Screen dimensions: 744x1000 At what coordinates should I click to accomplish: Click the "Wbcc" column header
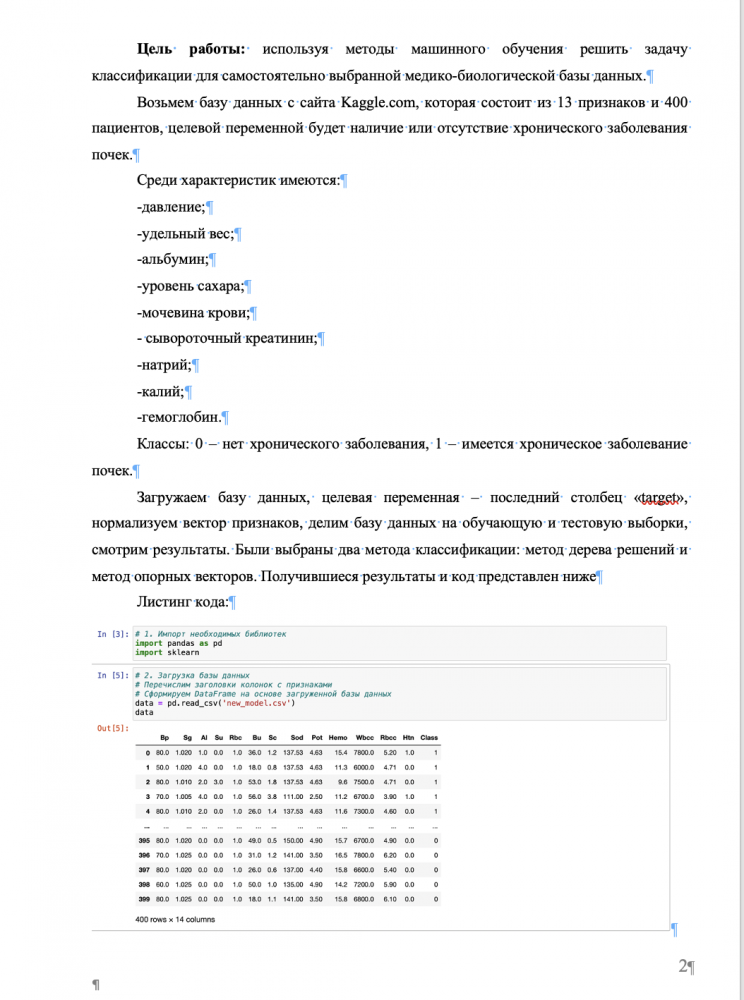[365, 737]
